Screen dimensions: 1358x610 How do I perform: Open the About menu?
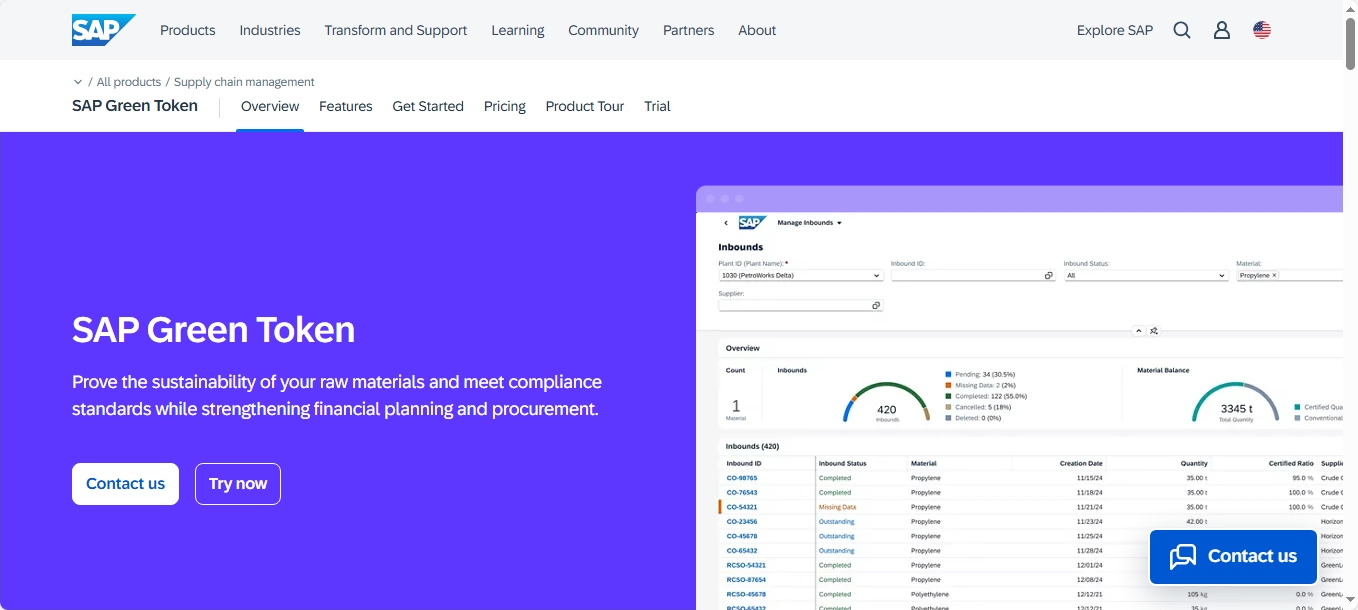pyautogui.click(x=757, y=30)
